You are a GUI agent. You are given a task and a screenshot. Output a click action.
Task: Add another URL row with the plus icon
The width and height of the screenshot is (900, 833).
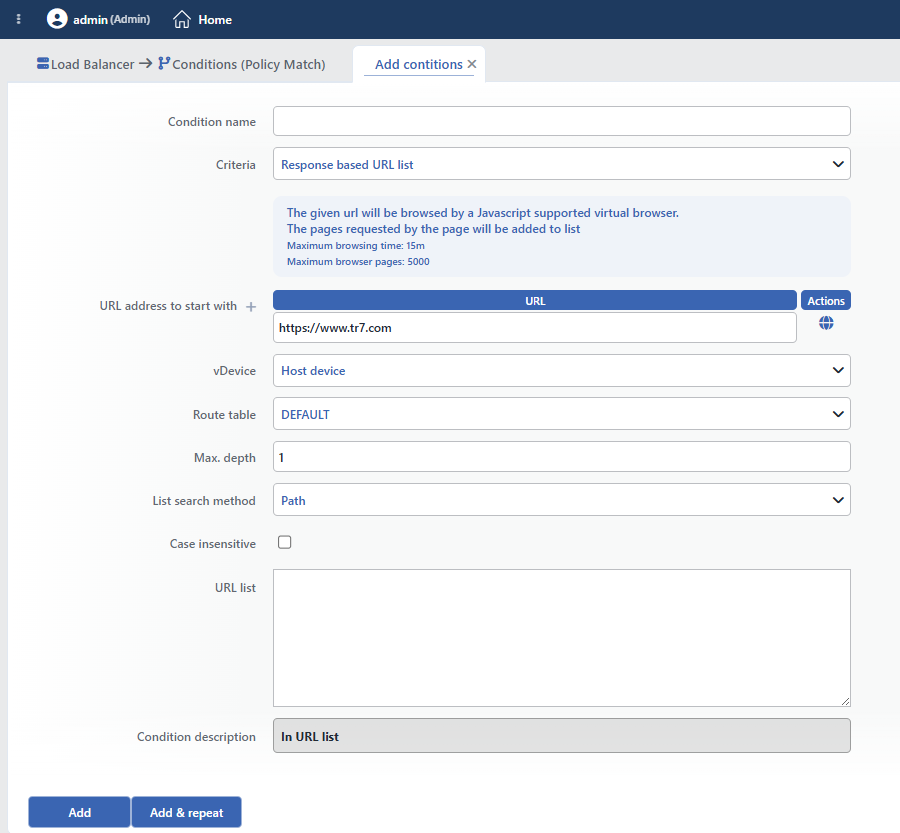(x=251, y=307)
